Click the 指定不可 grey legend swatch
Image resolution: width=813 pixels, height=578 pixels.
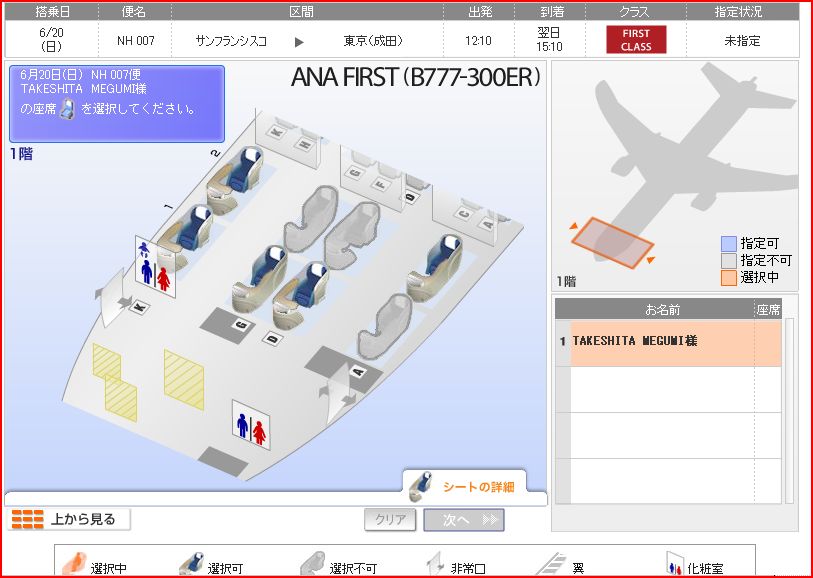tap(728, 261)
